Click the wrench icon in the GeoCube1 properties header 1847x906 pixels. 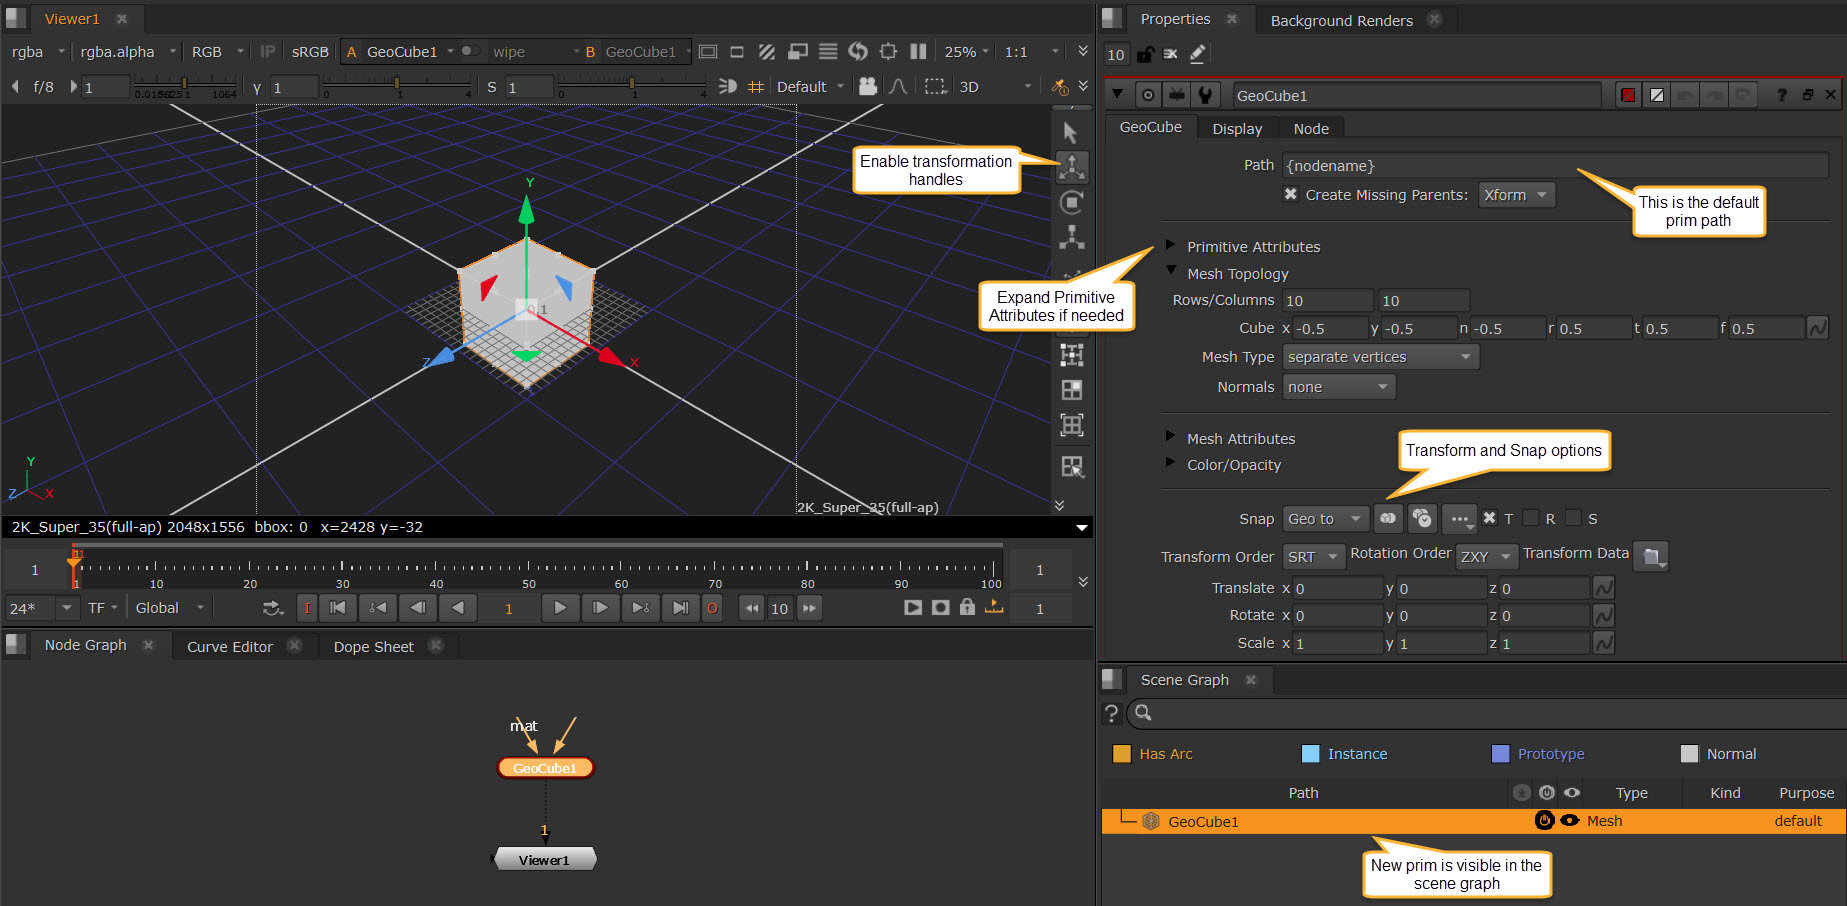1204,95
